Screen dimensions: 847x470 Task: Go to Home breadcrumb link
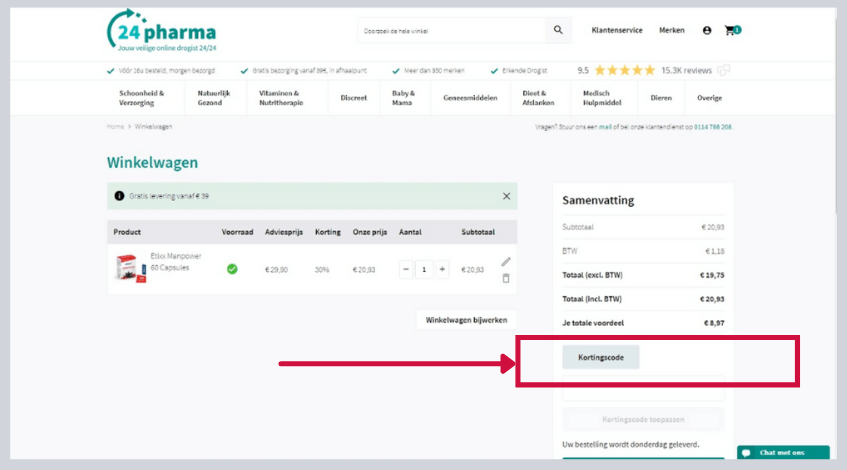[115, 127]
